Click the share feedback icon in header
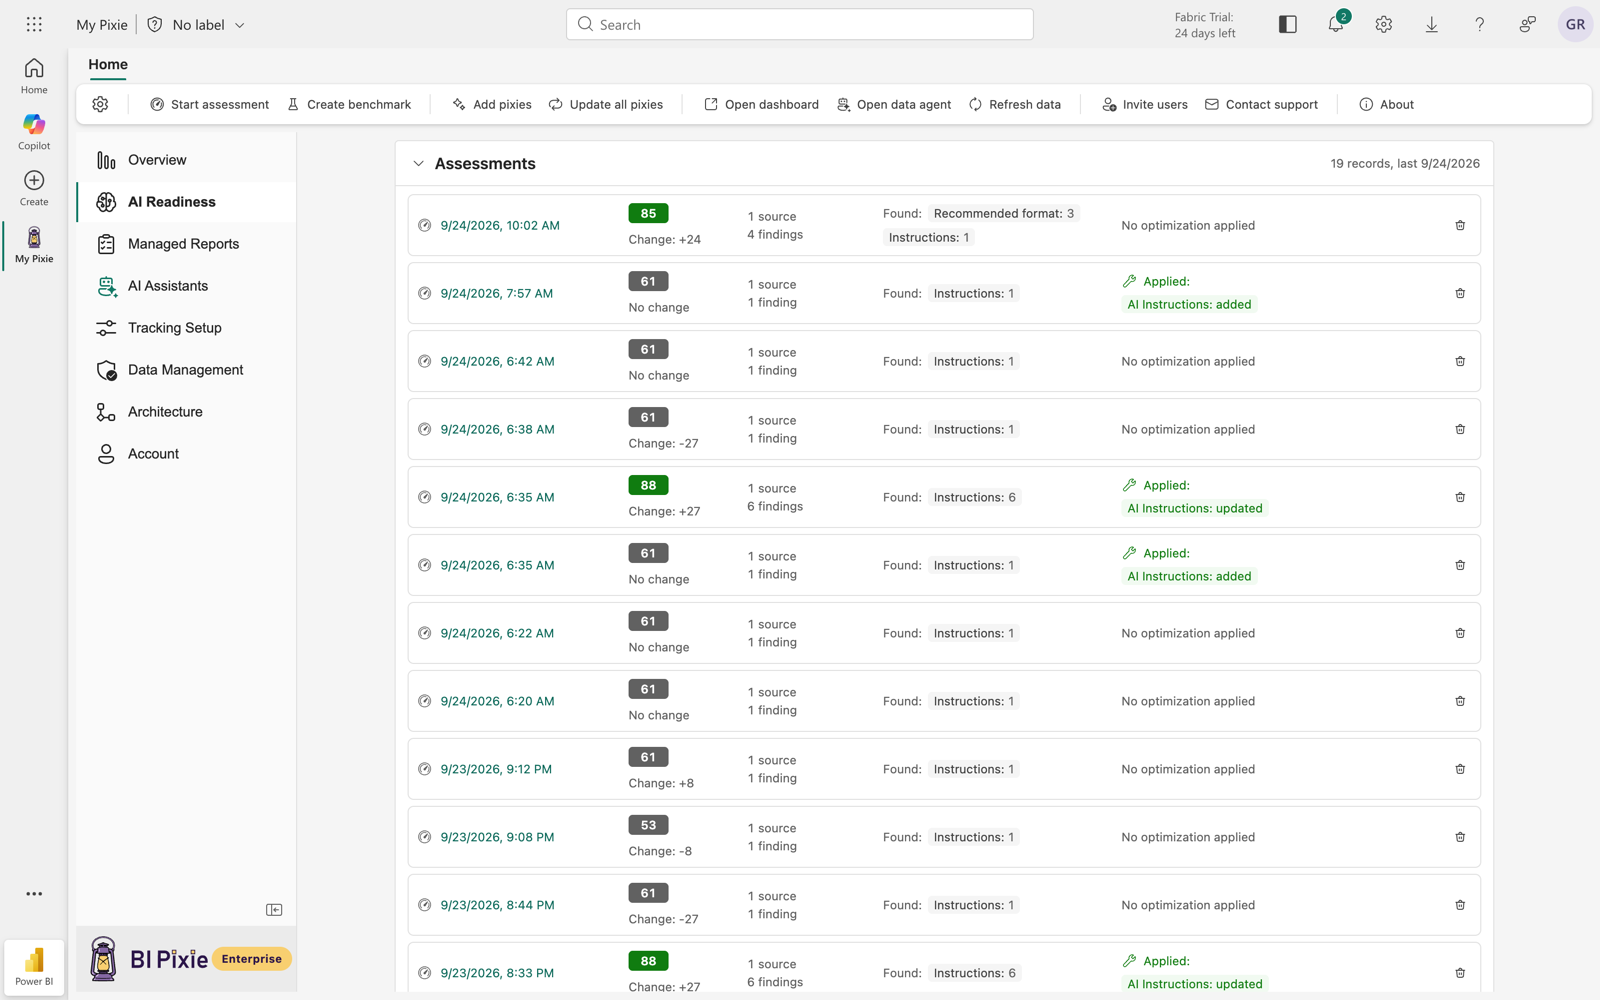Viewport: 1600px width, 1000px height. (x=1528, y=24)
